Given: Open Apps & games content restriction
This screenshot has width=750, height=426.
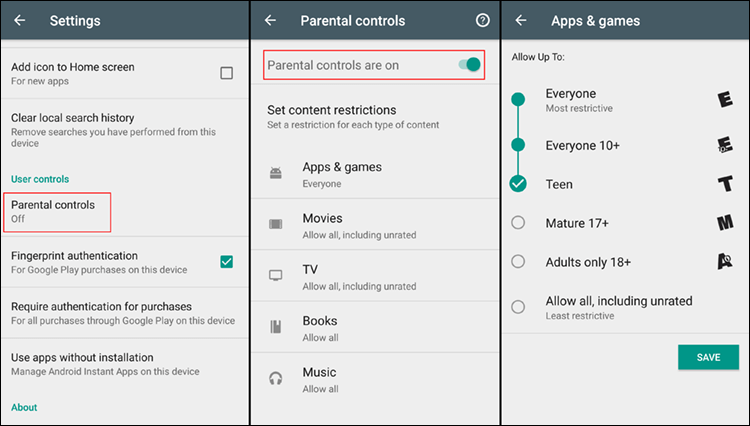Looking at the screenshot, I should pyautogui.click(x=375, y=173).
